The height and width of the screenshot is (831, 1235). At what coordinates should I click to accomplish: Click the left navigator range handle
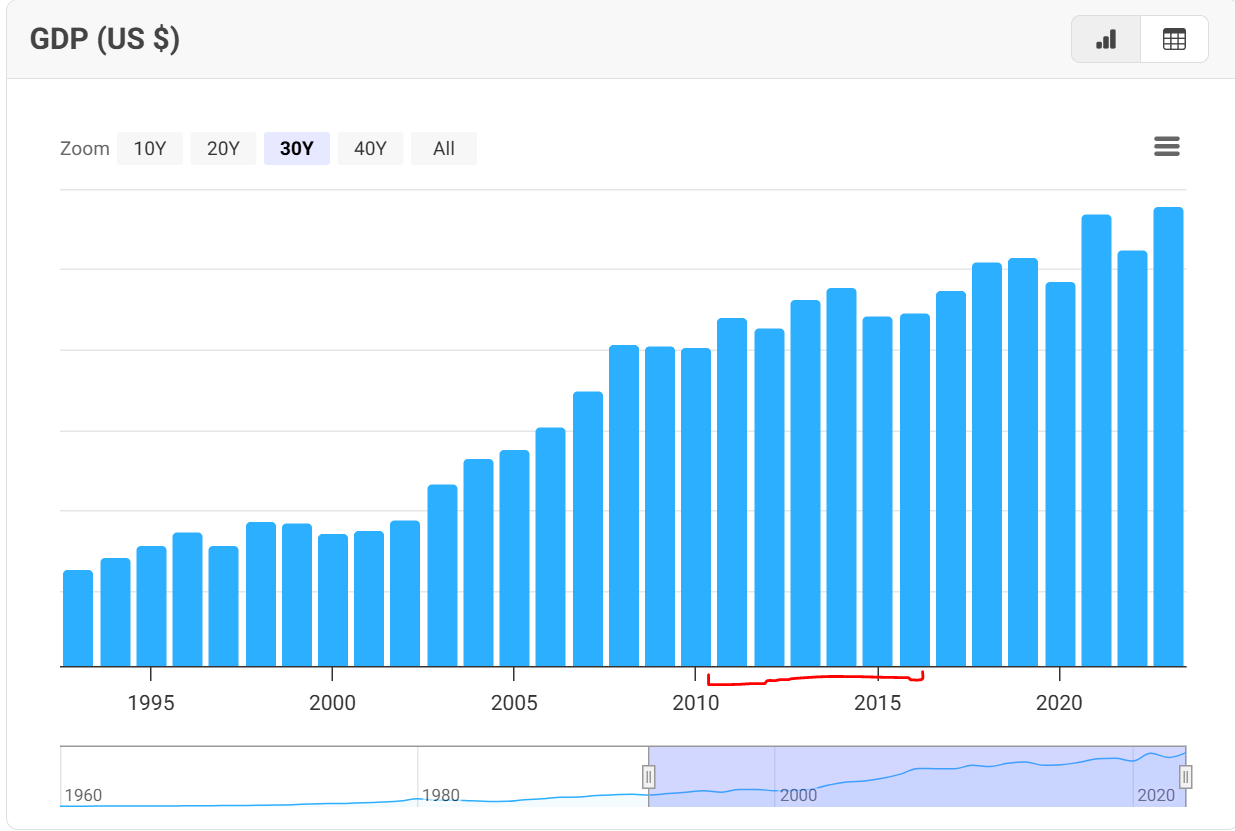point(649,776)
